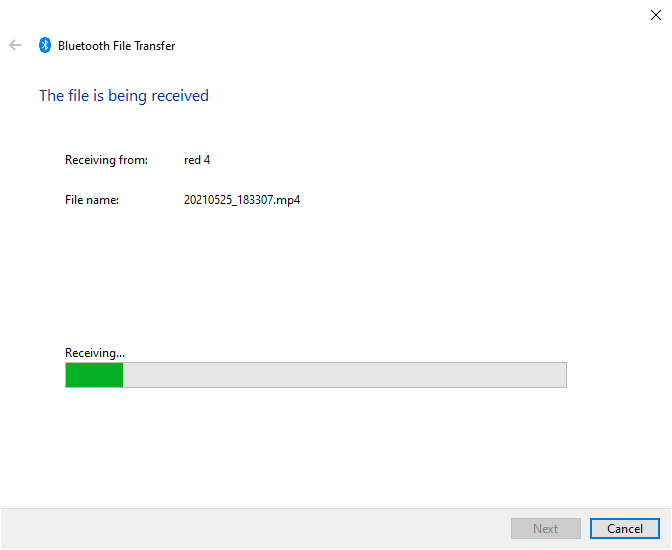
Task: Click the green filled portion of progress bar
Action: (x=94, y=375)
